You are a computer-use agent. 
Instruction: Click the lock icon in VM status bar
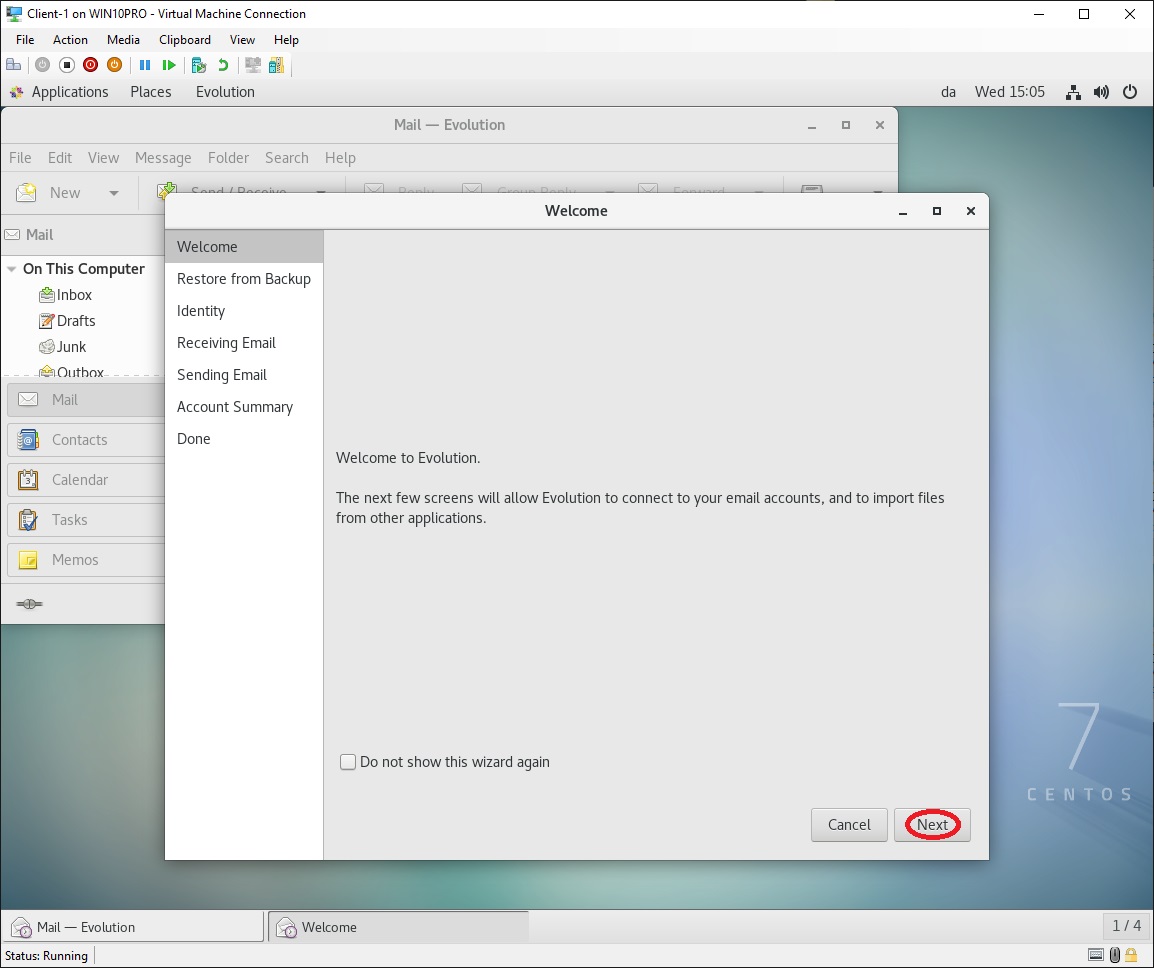click(x=1131, y=955)
